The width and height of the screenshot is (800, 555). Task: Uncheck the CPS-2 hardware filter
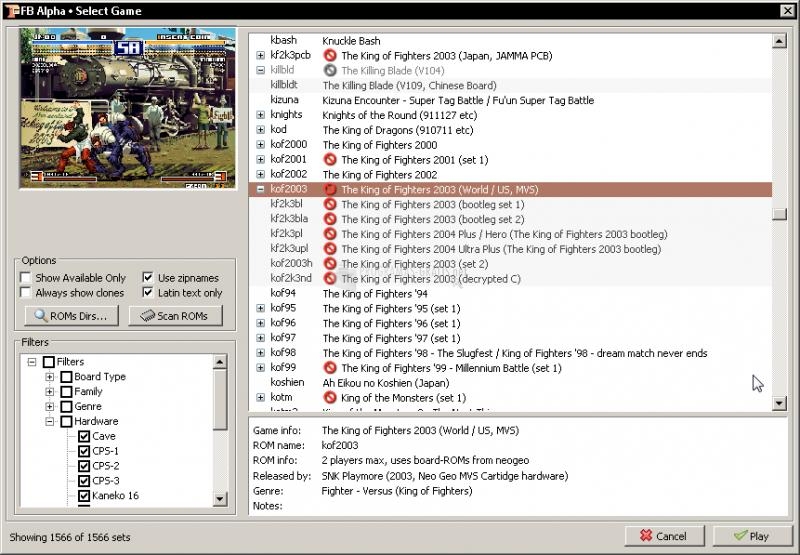(84, 466)
